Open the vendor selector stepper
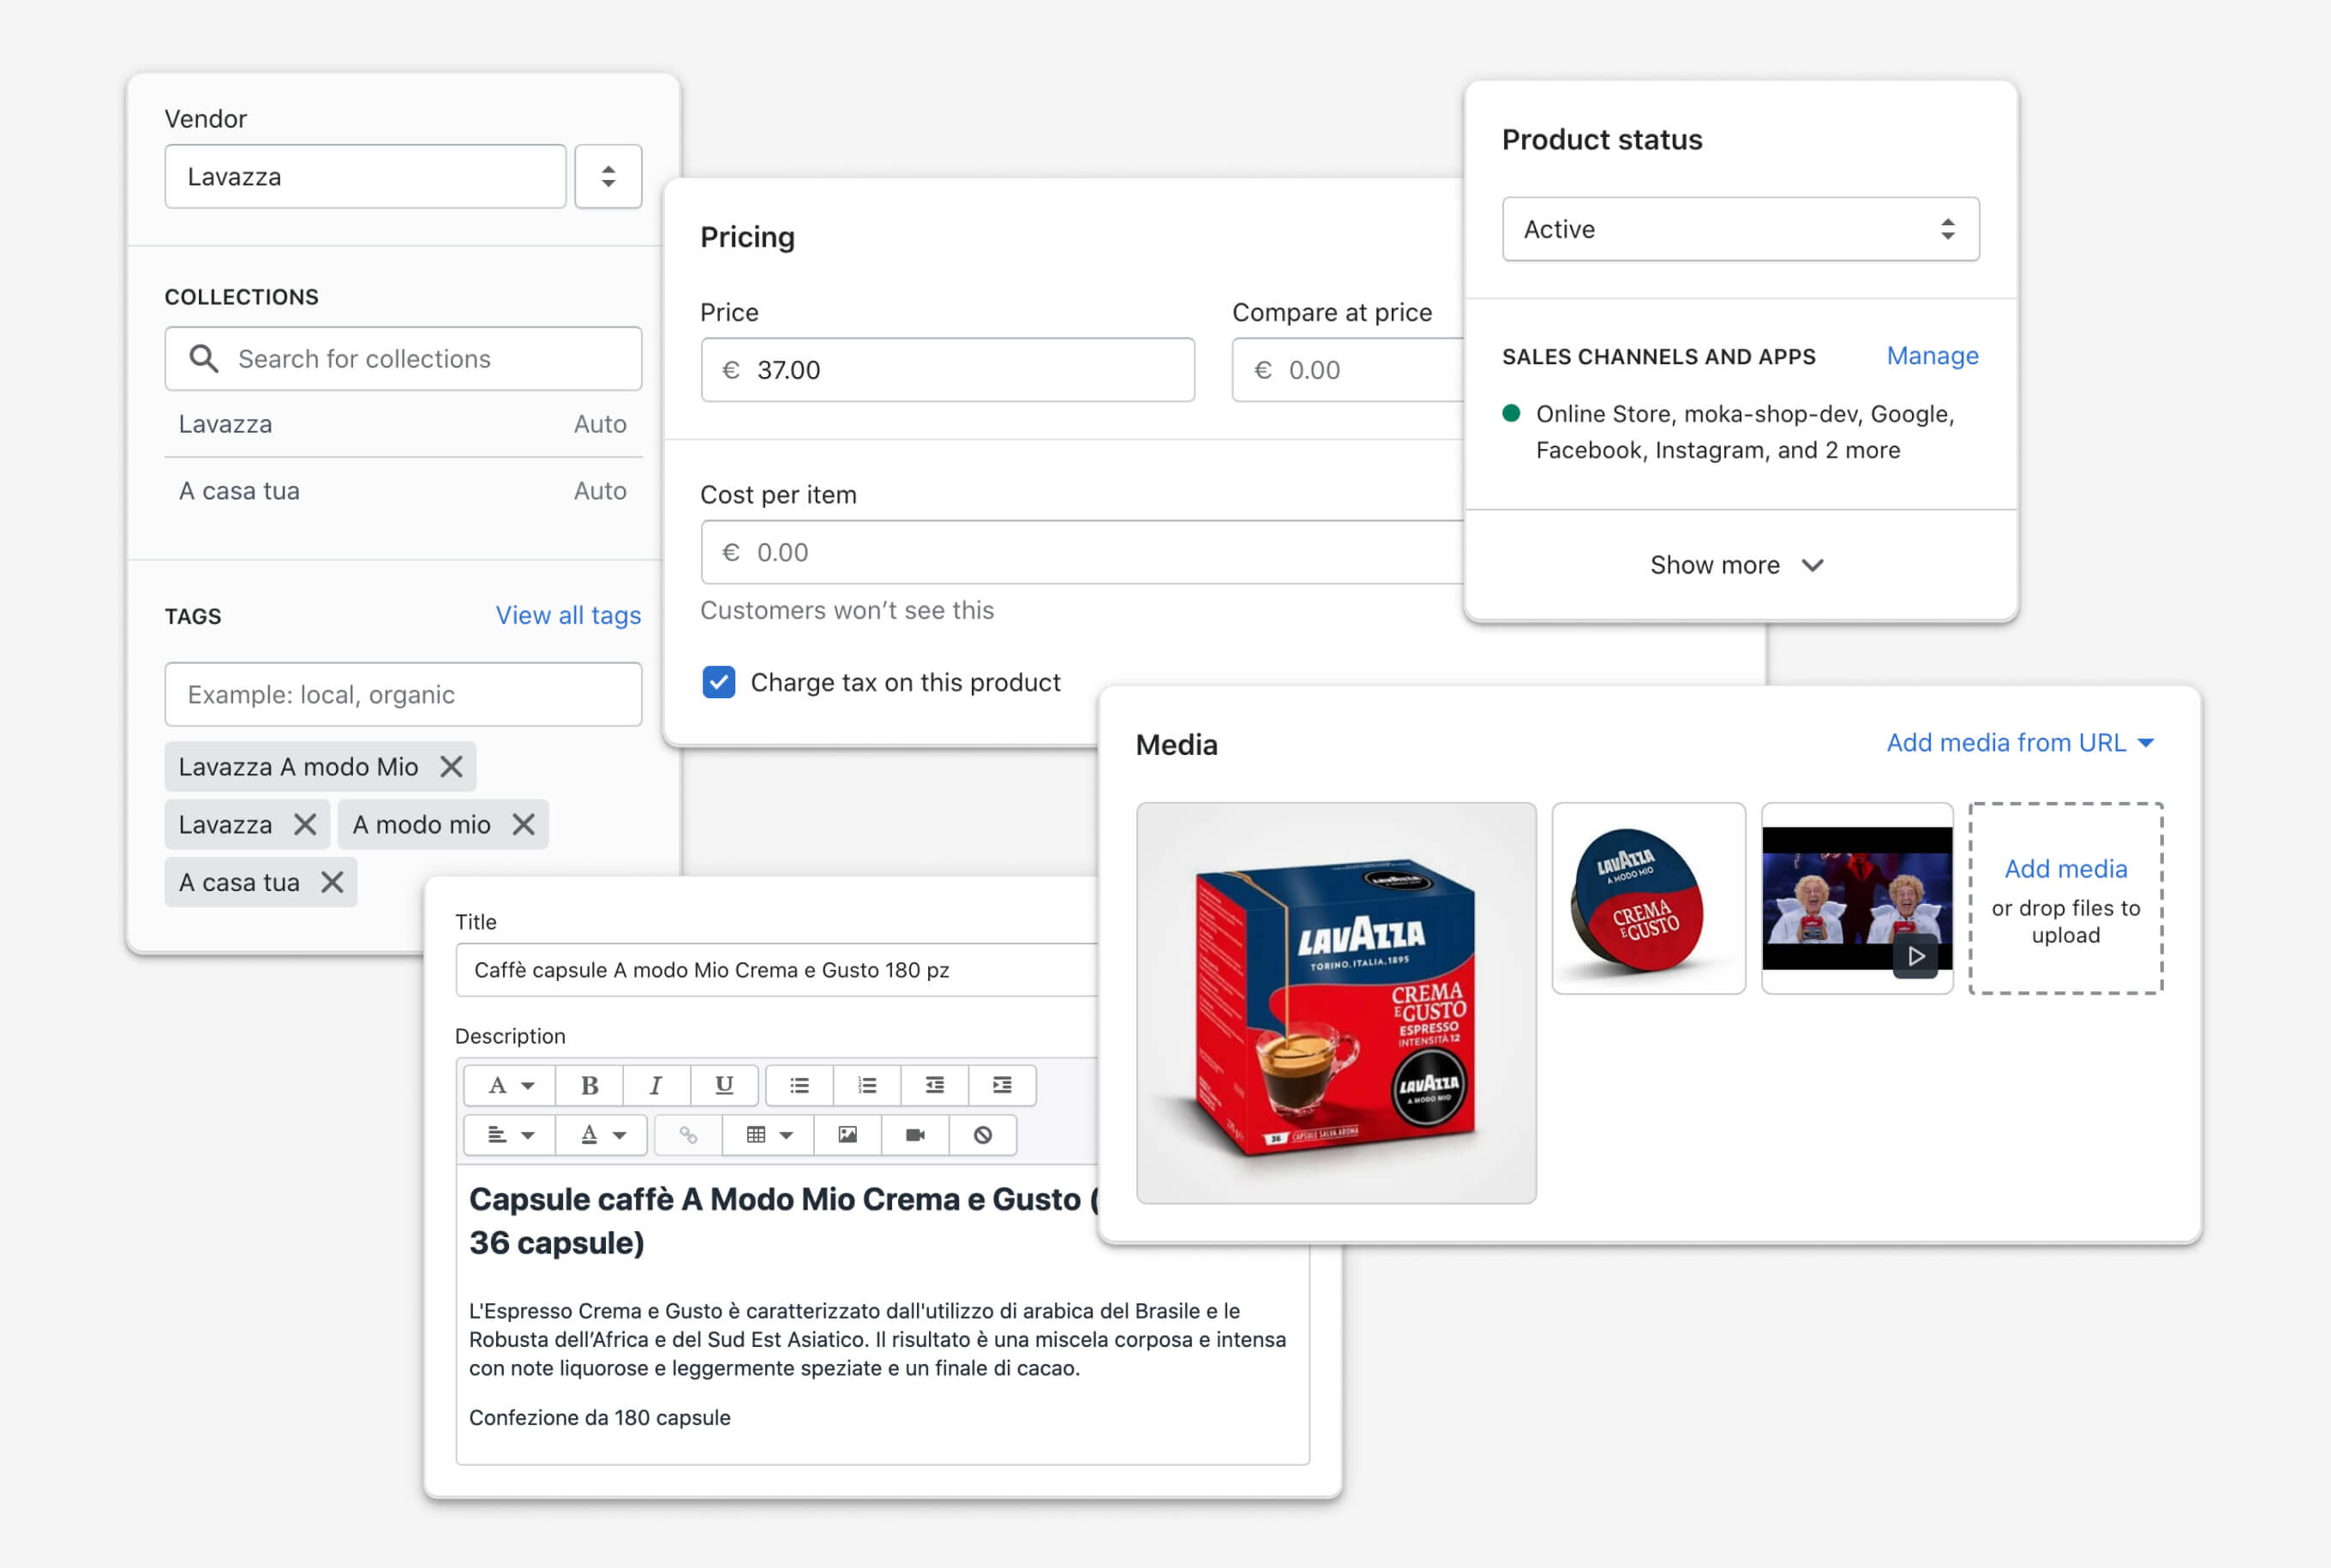 pos(608,177)
